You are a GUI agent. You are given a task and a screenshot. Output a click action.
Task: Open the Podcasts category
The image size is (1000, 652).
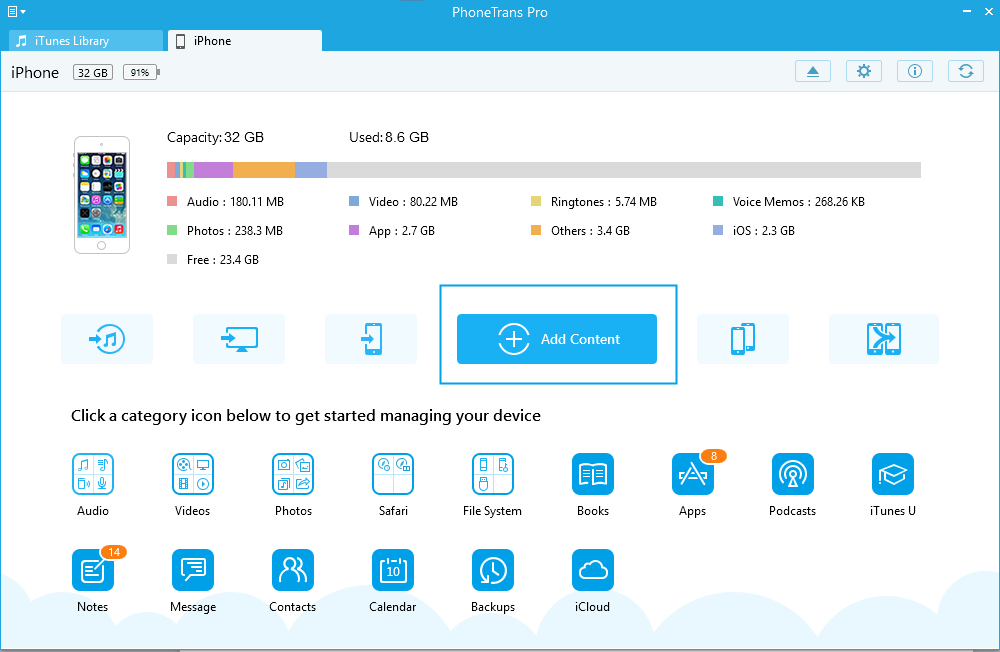pos(792,474)
